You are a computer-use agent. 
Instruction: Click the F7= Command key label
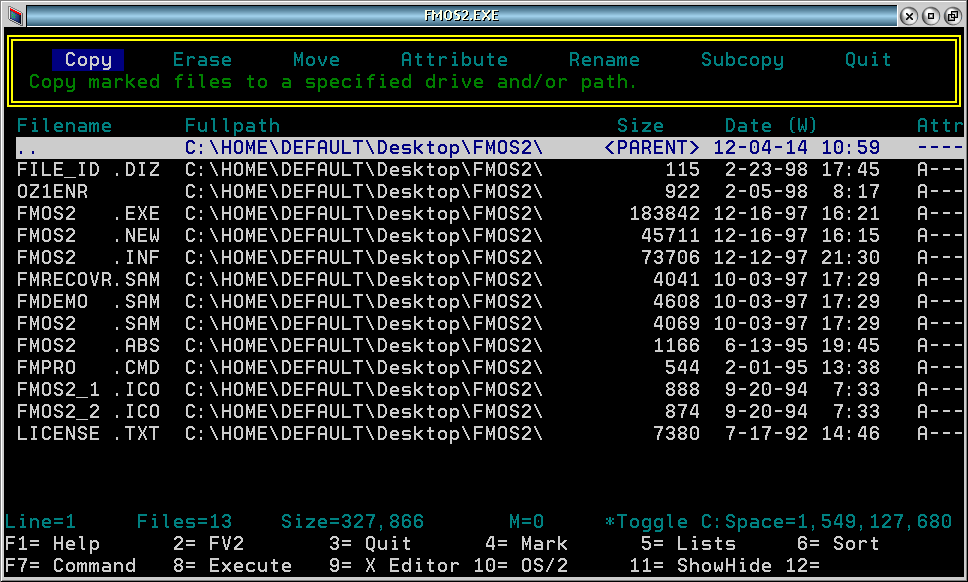pos(70,566)
